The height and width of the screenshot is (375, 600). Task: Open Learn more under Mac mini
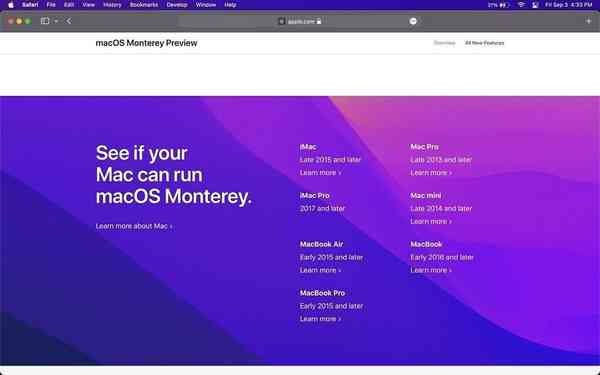coord(431,221)
